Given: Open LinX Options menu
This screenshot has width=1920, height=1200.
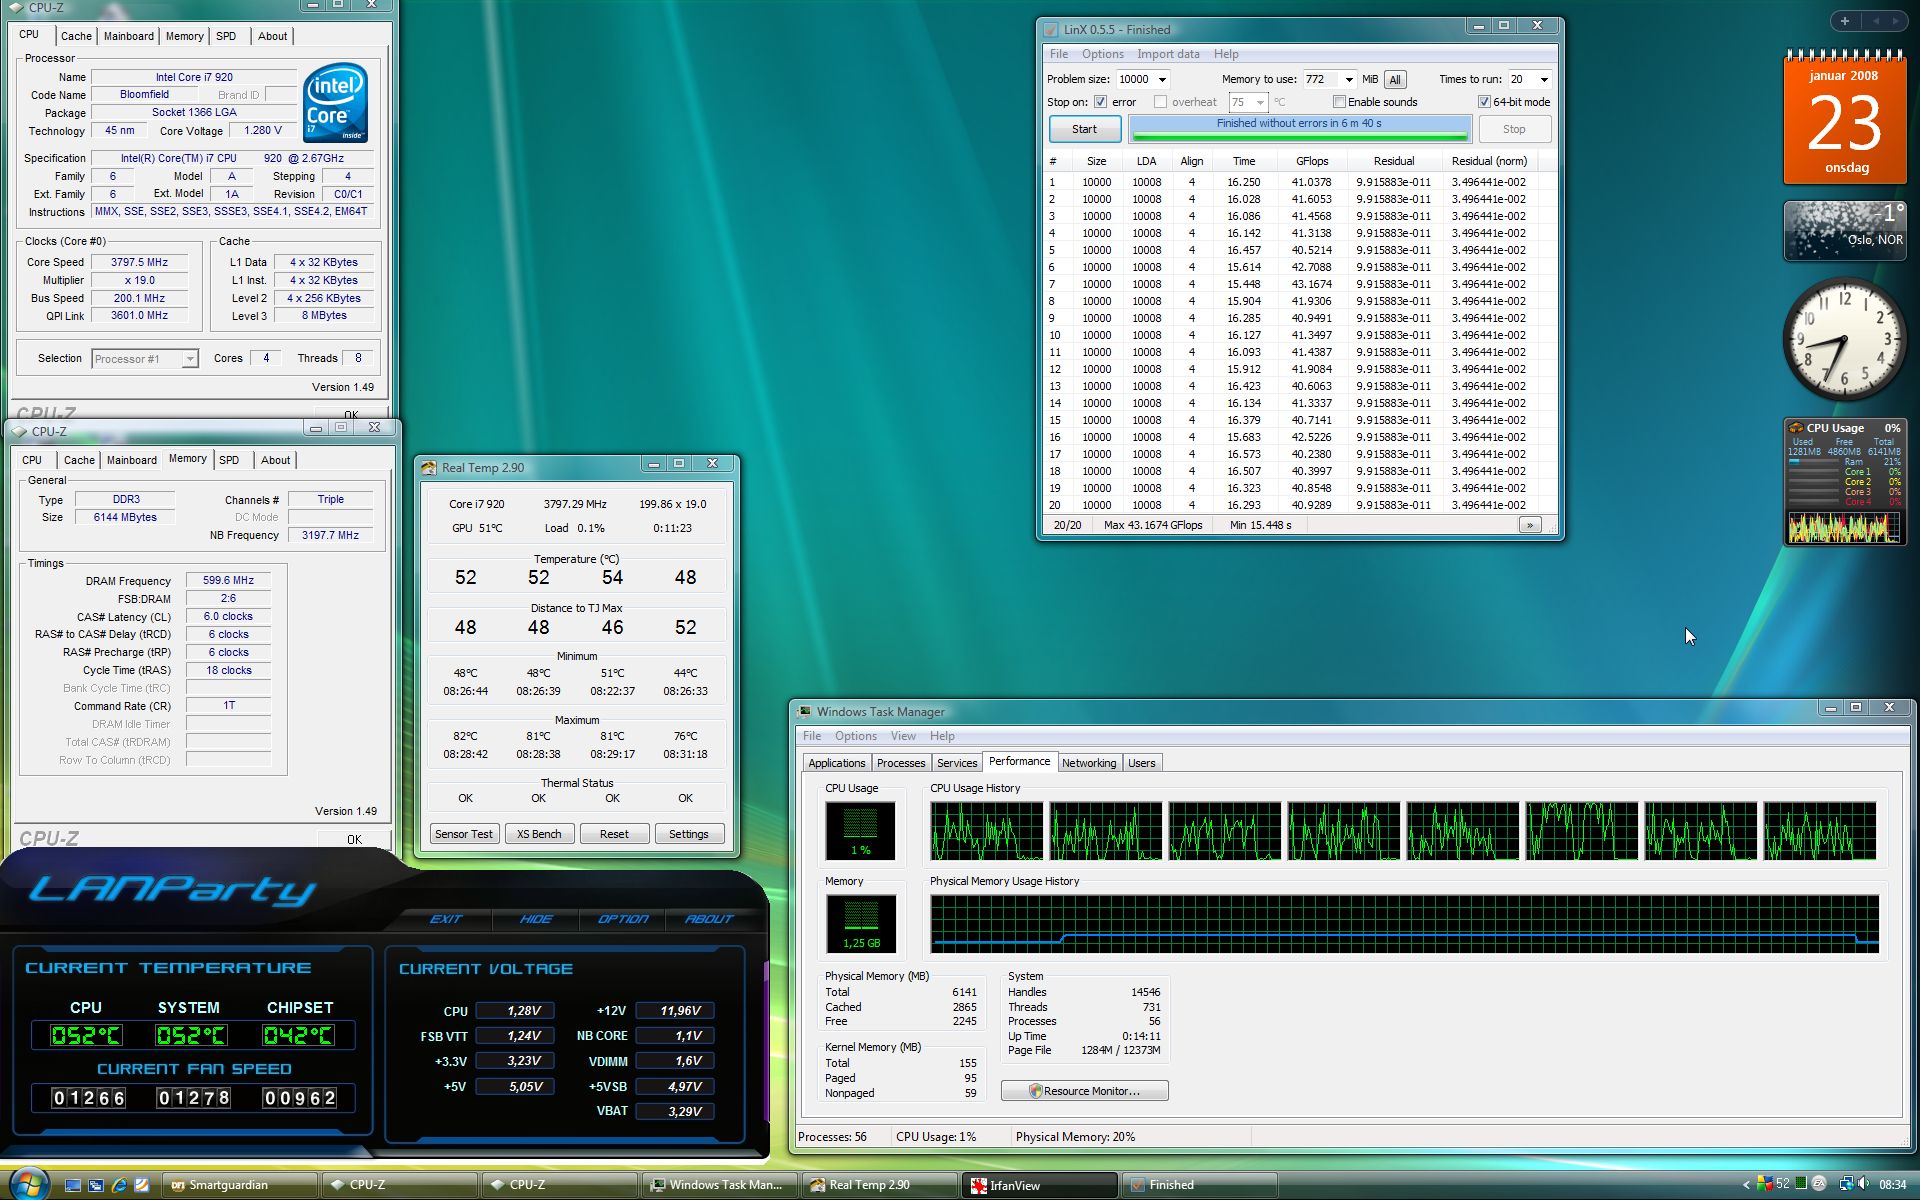Looking at the screenshot, I should [1102, 54].
